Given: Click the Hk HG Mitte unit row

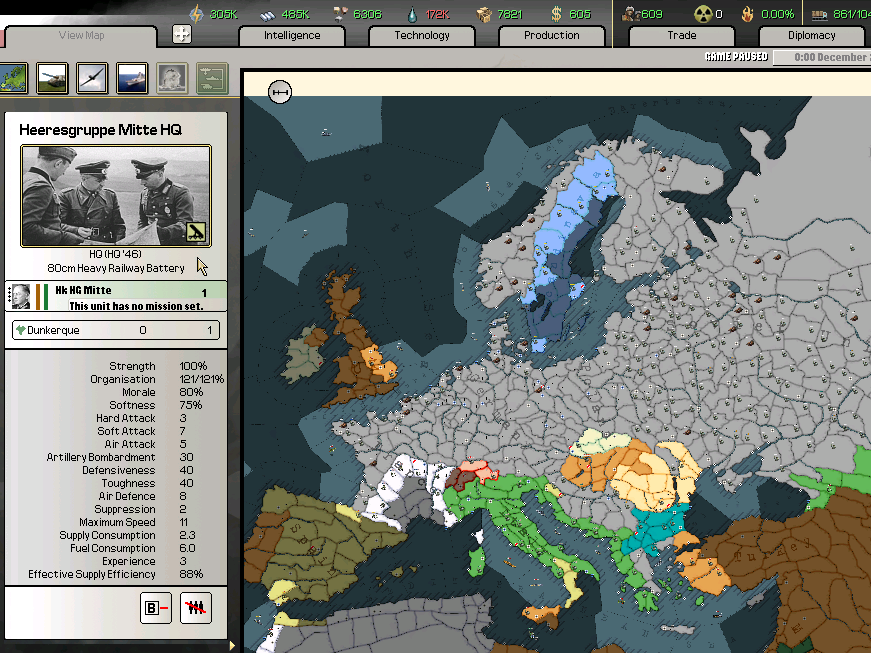Looking at the screenshot, I should [130, 297].
